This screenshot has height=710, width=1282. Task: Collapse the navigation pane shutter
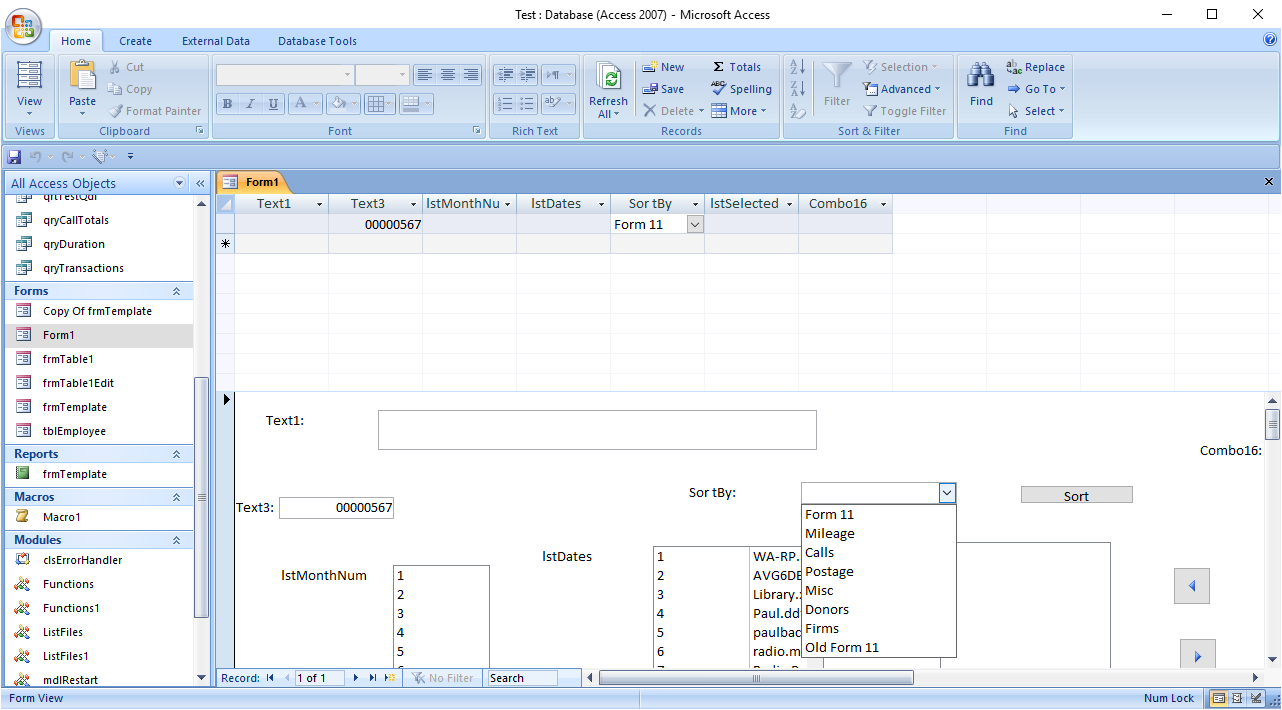200,183
